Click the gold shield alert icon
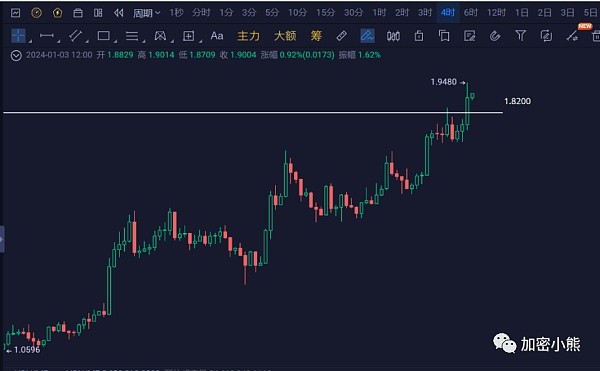Image resolution: width=600 pixels, height=371 pixels. pos(57,13)
